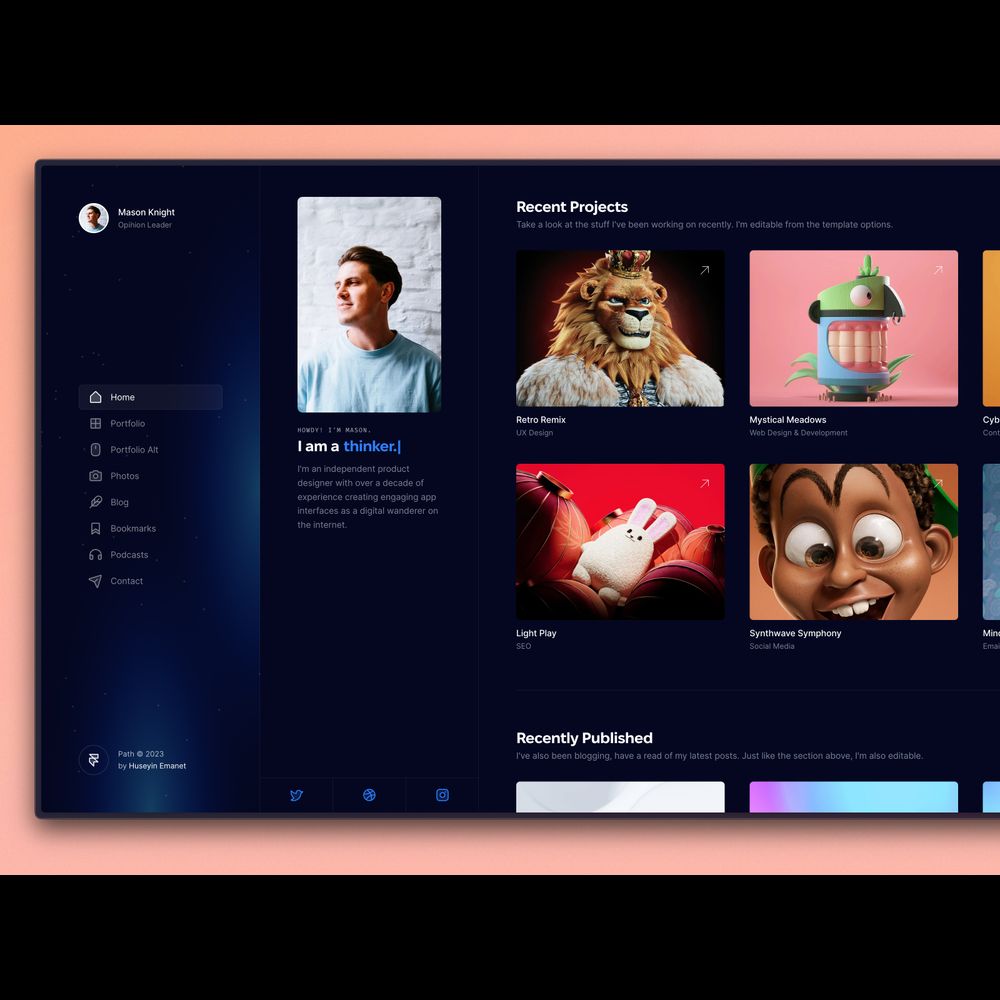The height and width of the screenshot is (1000, 1000).
Task: Open the Portfolio menu item
Action: point(128,424)
